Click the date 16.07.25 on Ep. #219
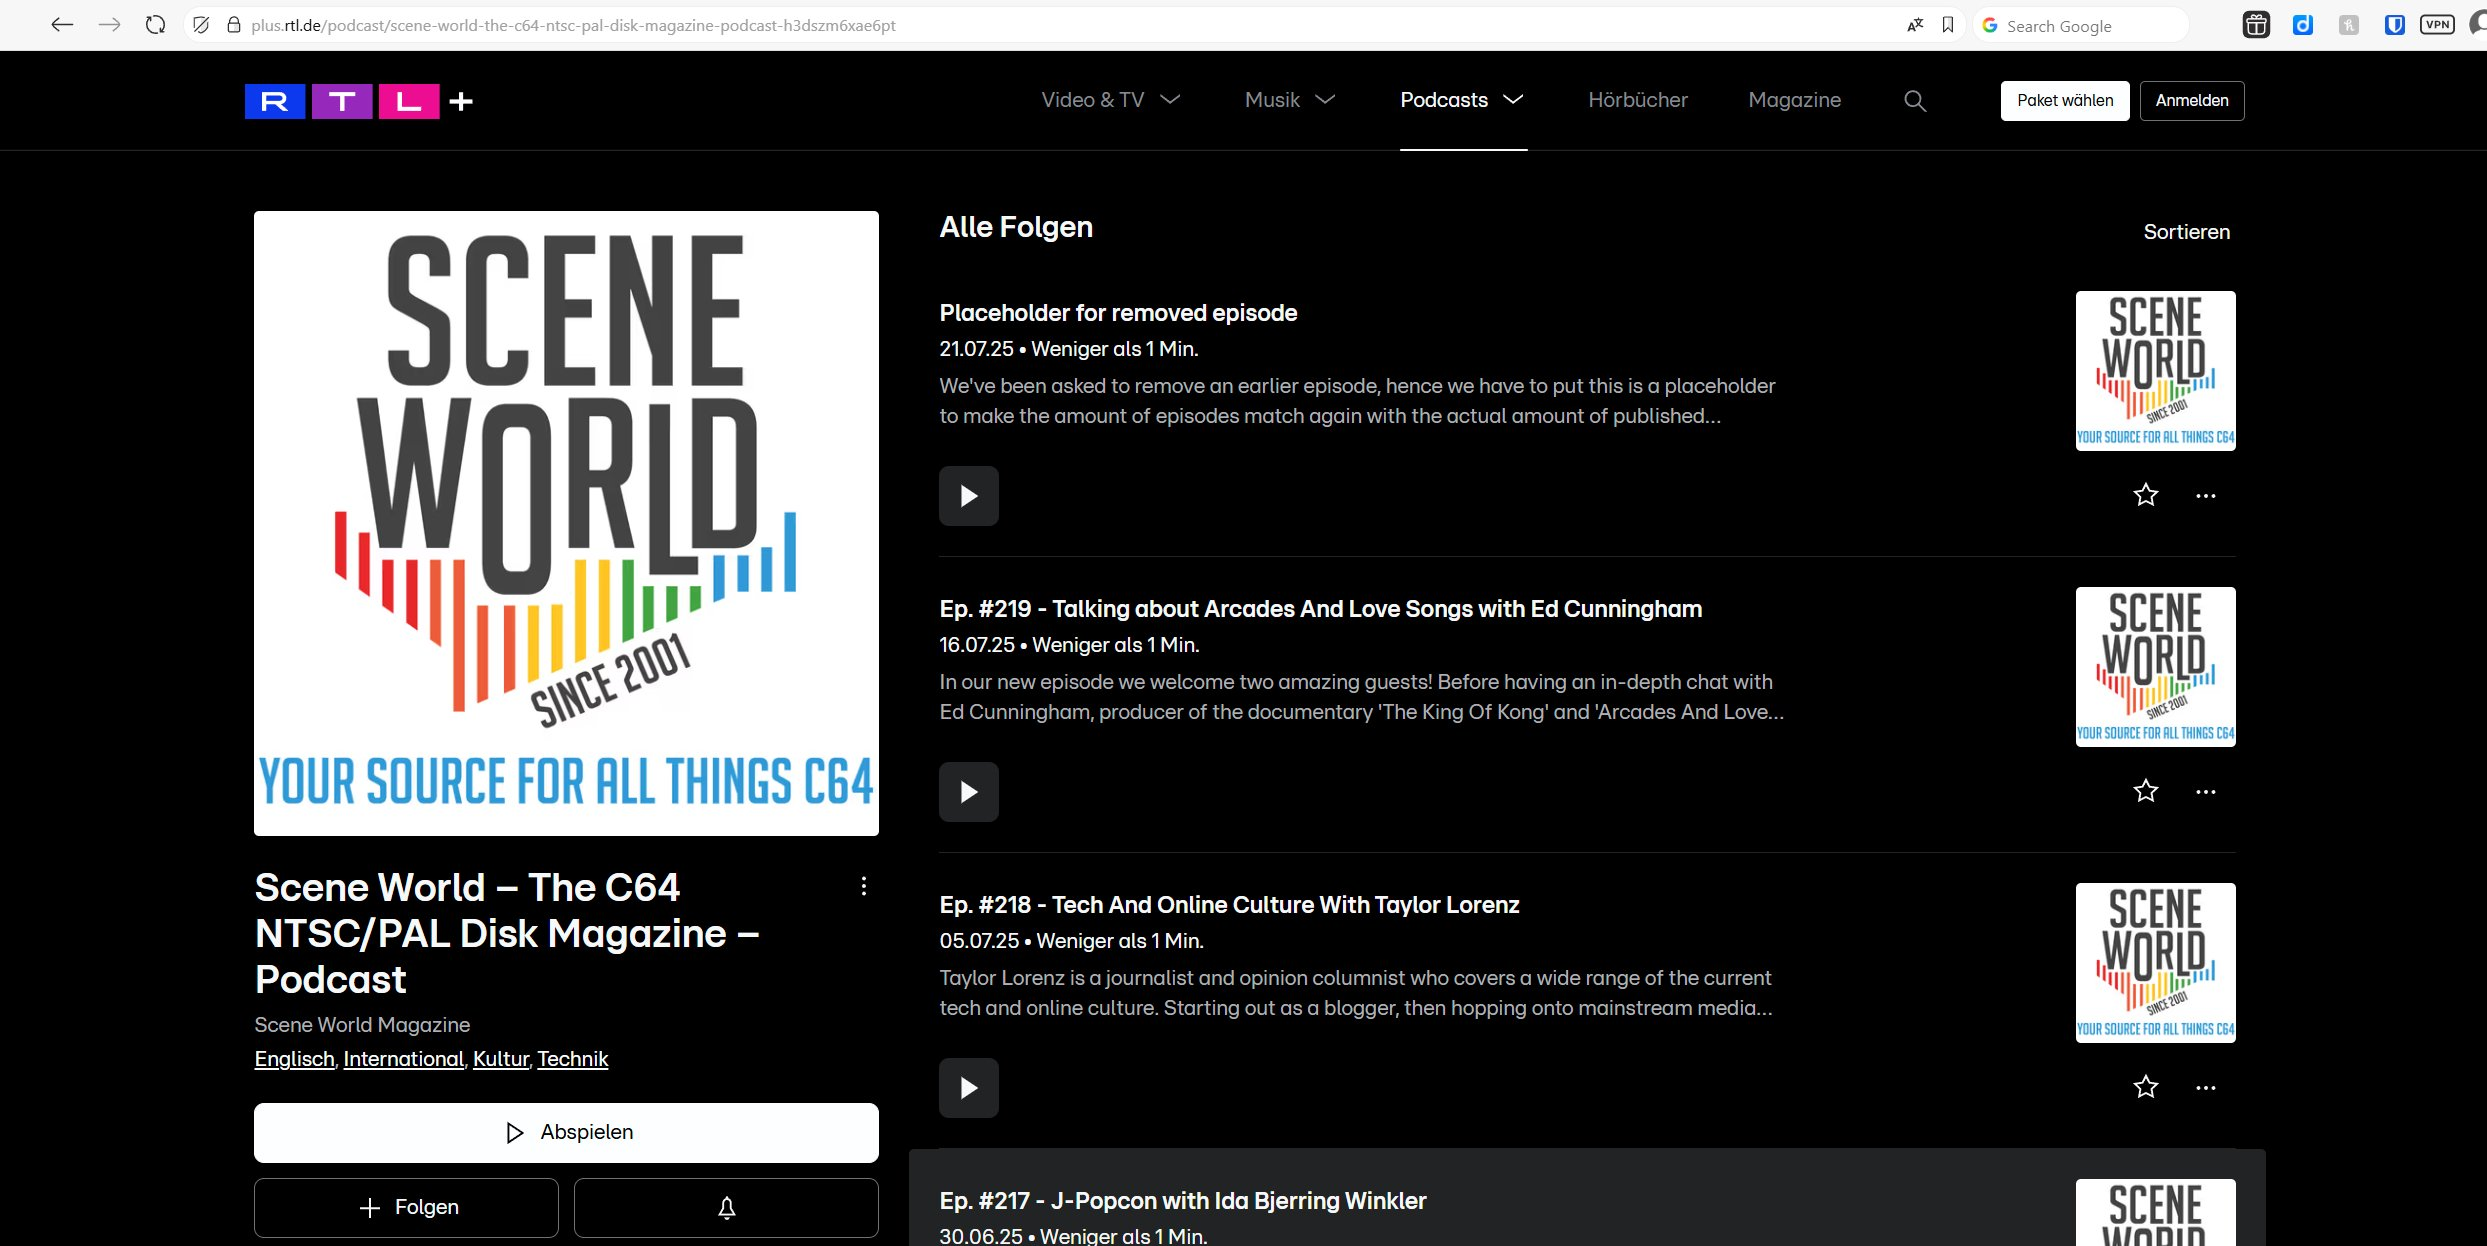2487x1246 pixels. 977,645
